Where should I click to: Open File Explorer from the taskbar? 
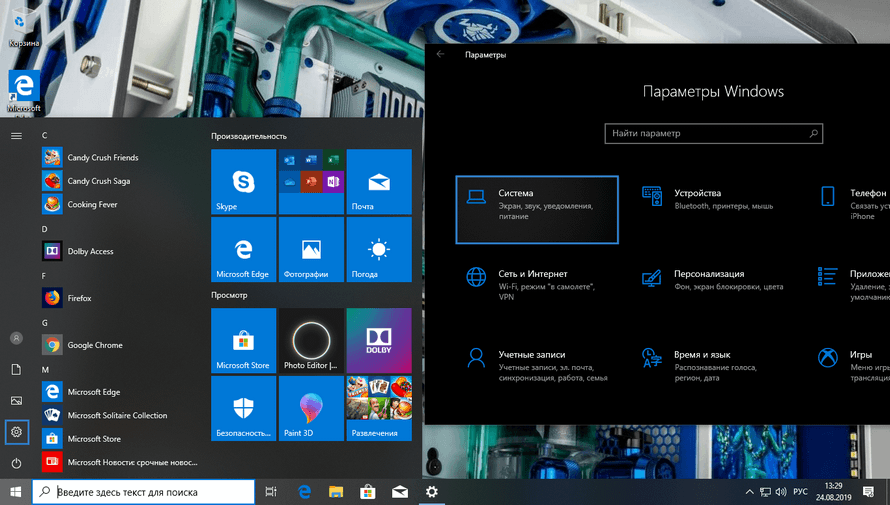coord(336,492)
